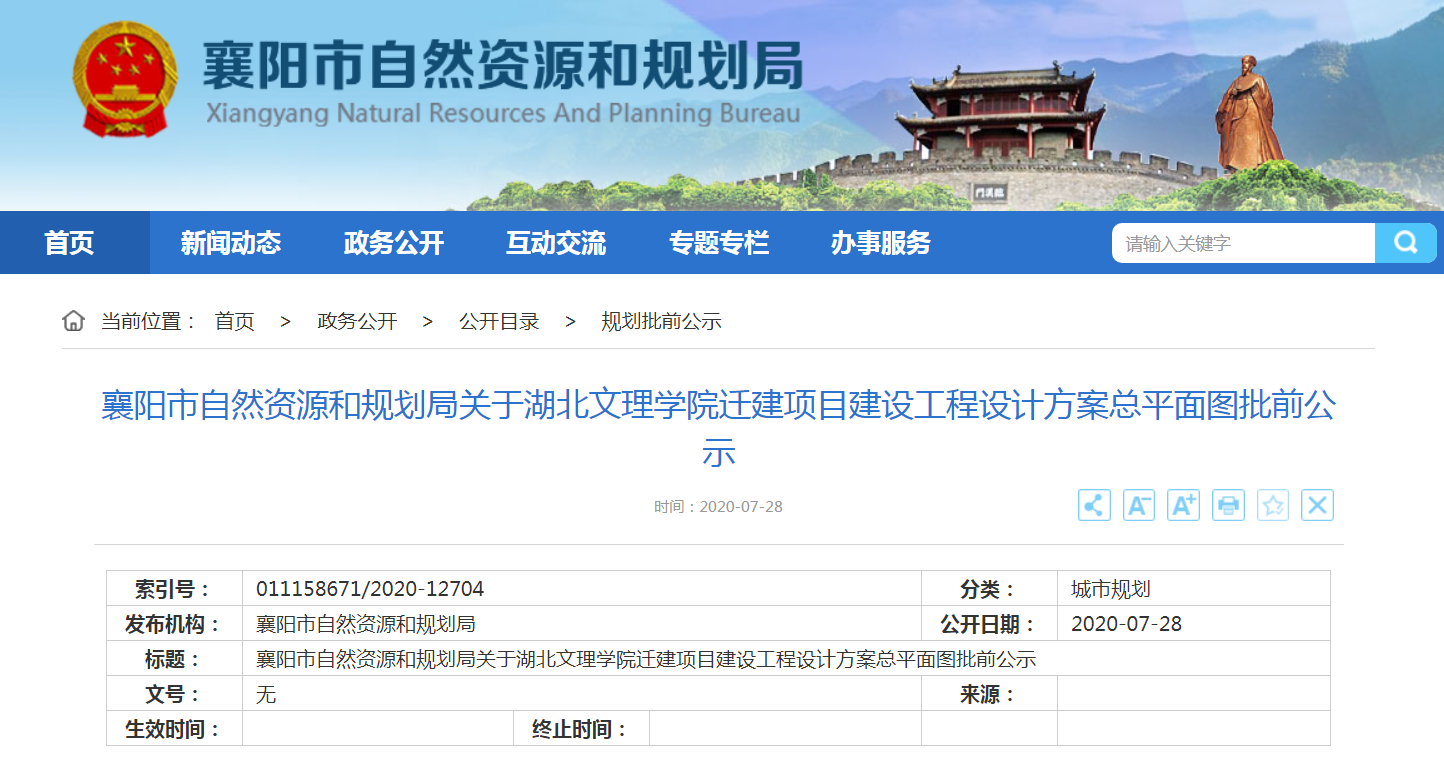Click the title row text in table
1444x771 pixels.
tap(646, 660)
